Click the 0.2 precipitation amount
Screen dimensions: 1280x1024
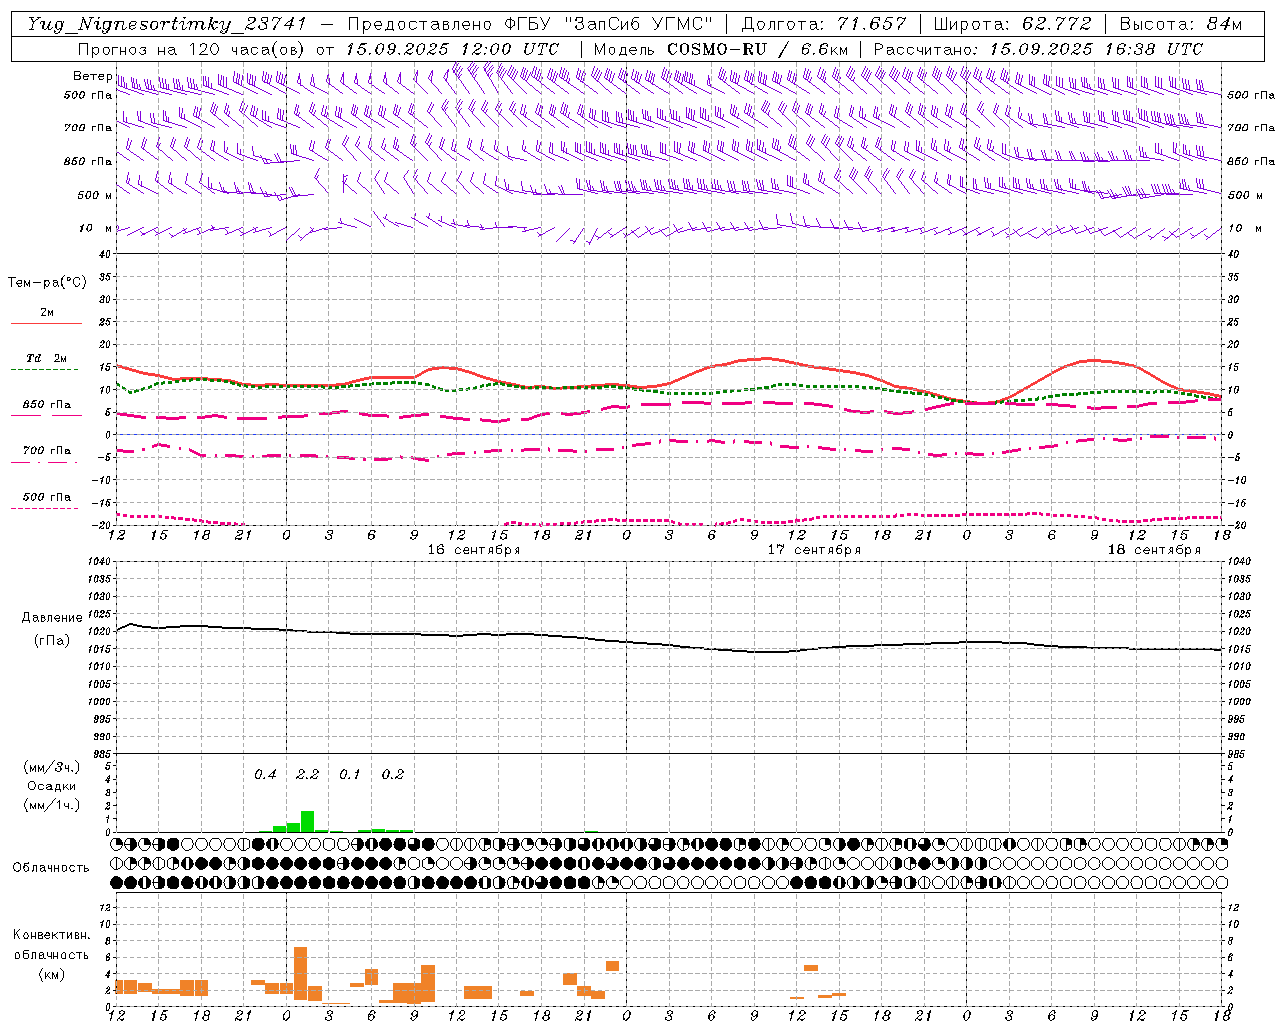coord(393,774)
